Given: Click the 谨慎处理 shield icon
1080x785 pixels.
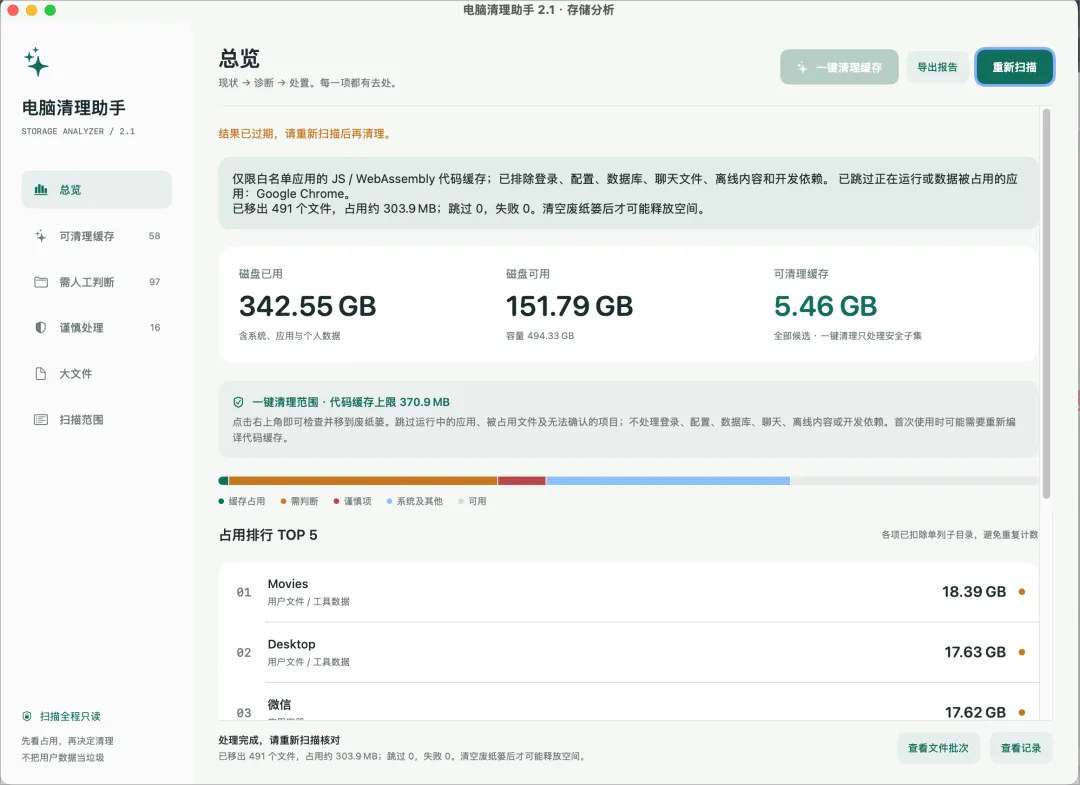Looking at the screenshot, I should coord(41,328).
